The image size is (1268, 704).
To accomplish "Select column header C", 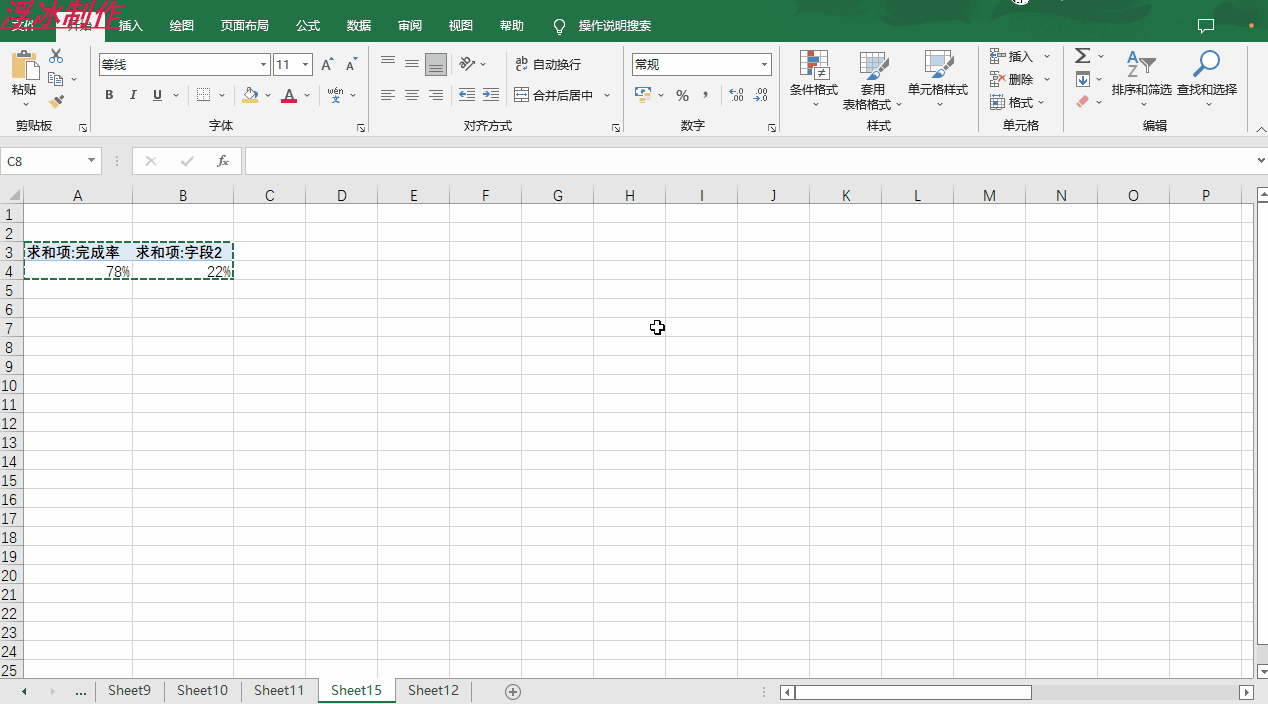I will (x=270, y=196).
